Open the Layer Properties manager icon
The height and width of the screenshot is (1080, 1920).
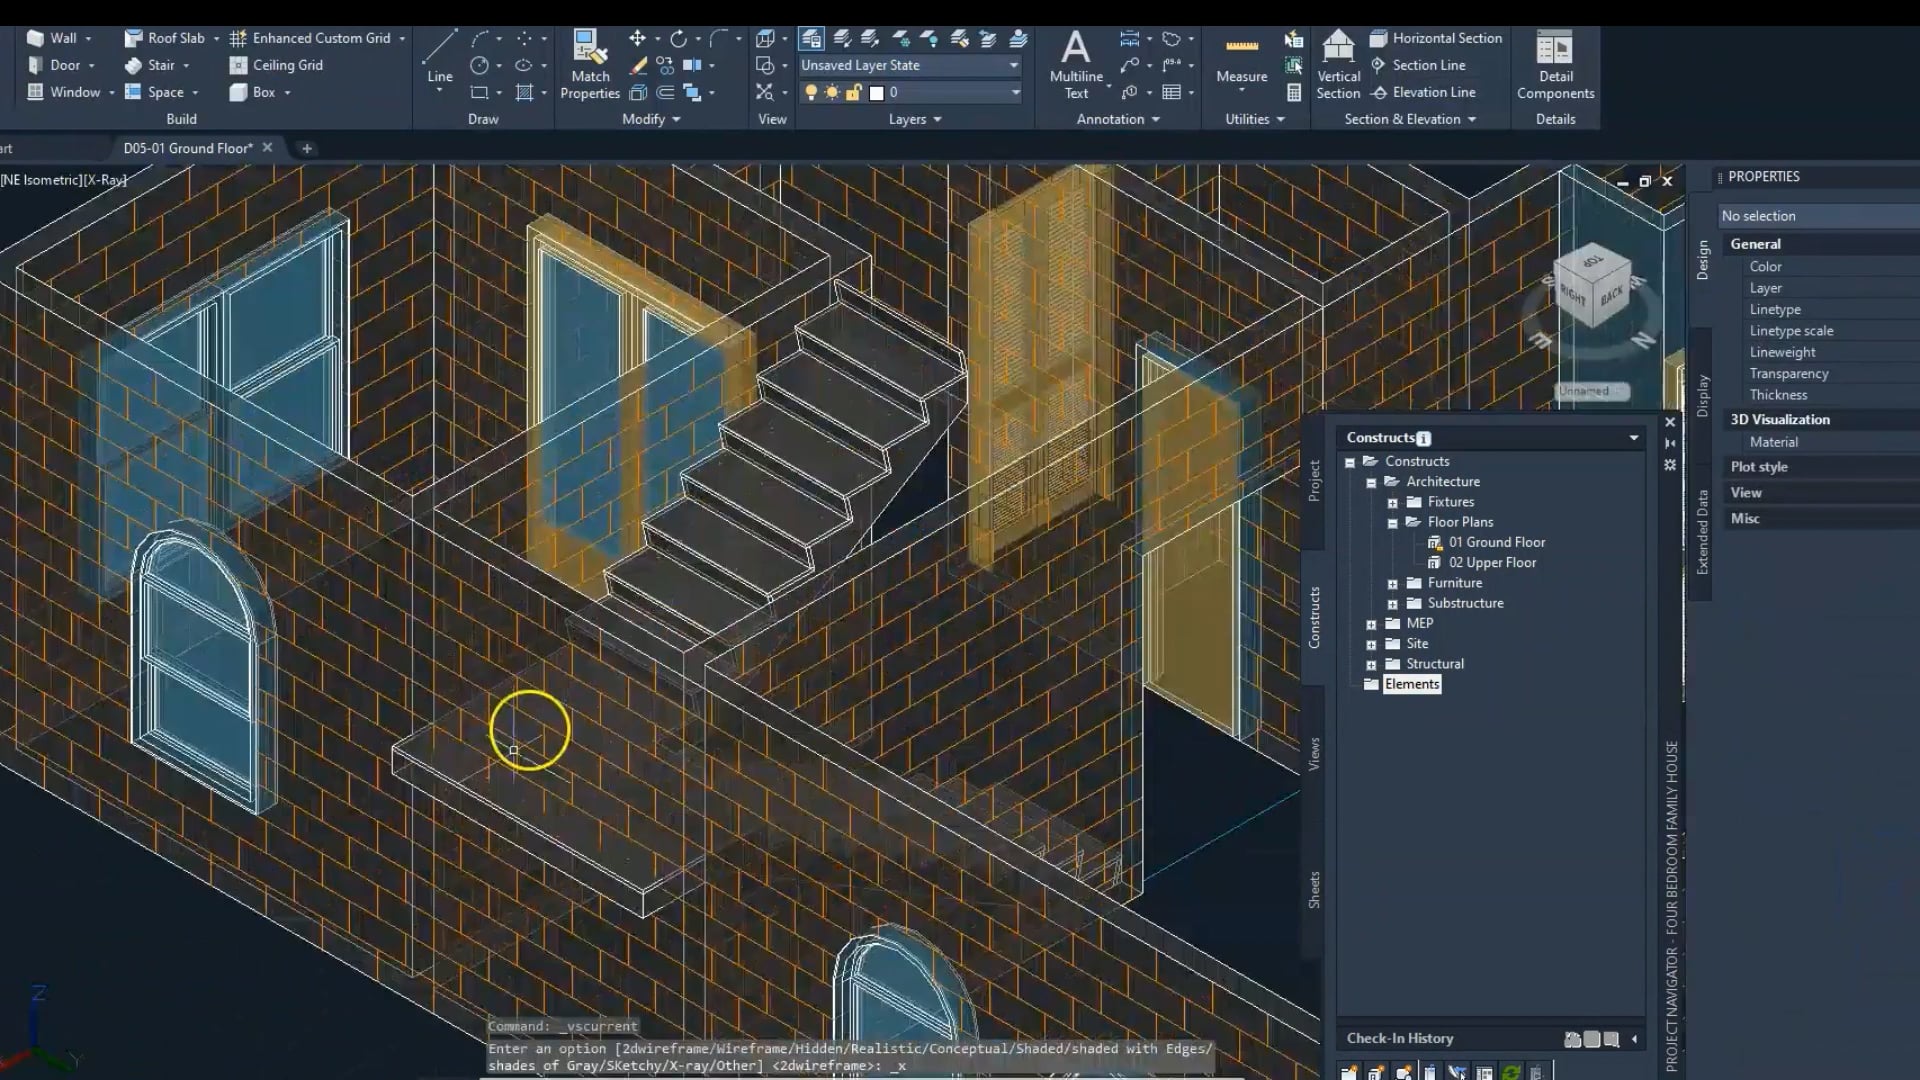[811, 38]
